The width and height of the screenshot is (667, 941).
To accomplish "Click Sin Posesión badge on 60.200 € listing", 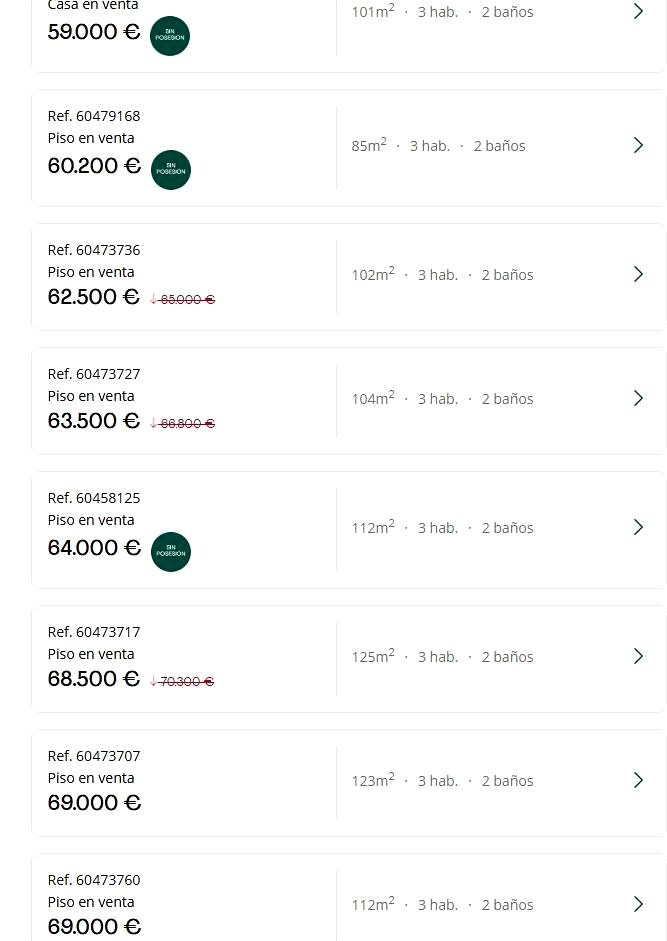I will pos(170,170).
